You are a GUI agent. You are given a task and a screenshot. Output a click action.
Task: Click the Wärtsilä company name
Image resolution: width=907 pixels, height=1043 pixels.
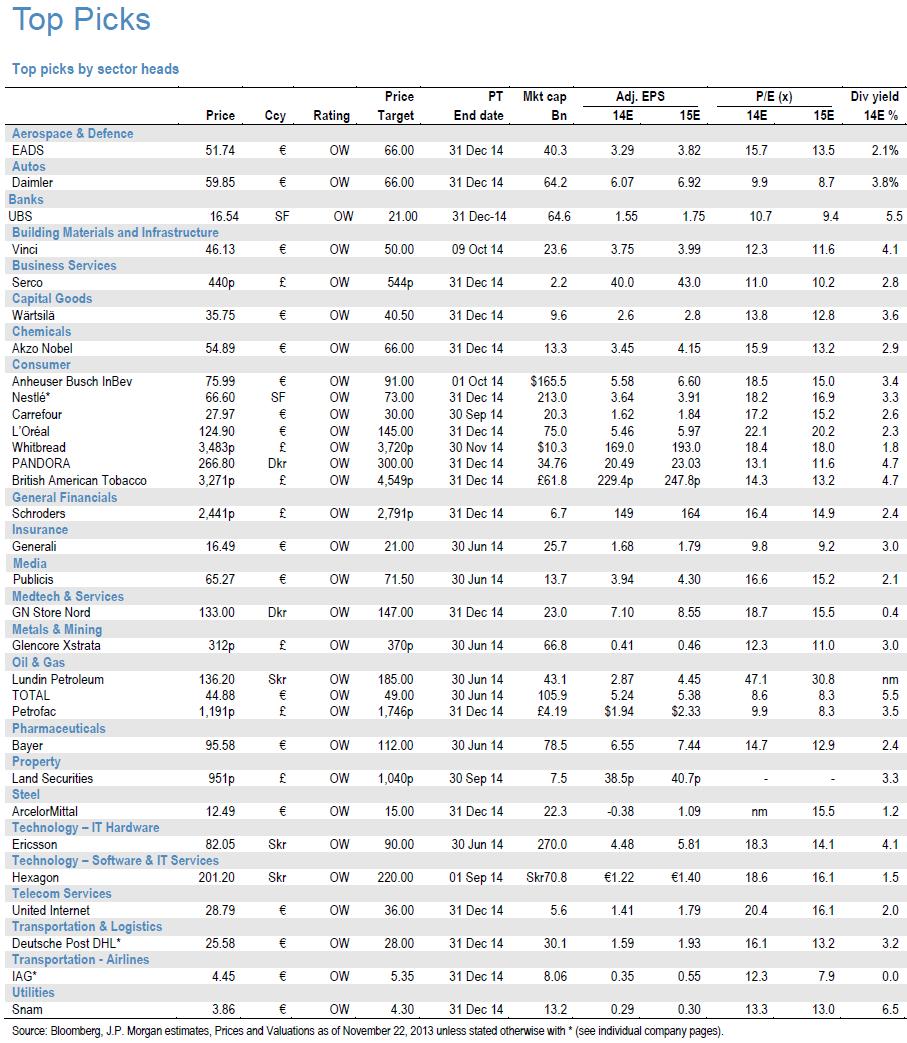point(33,315)
